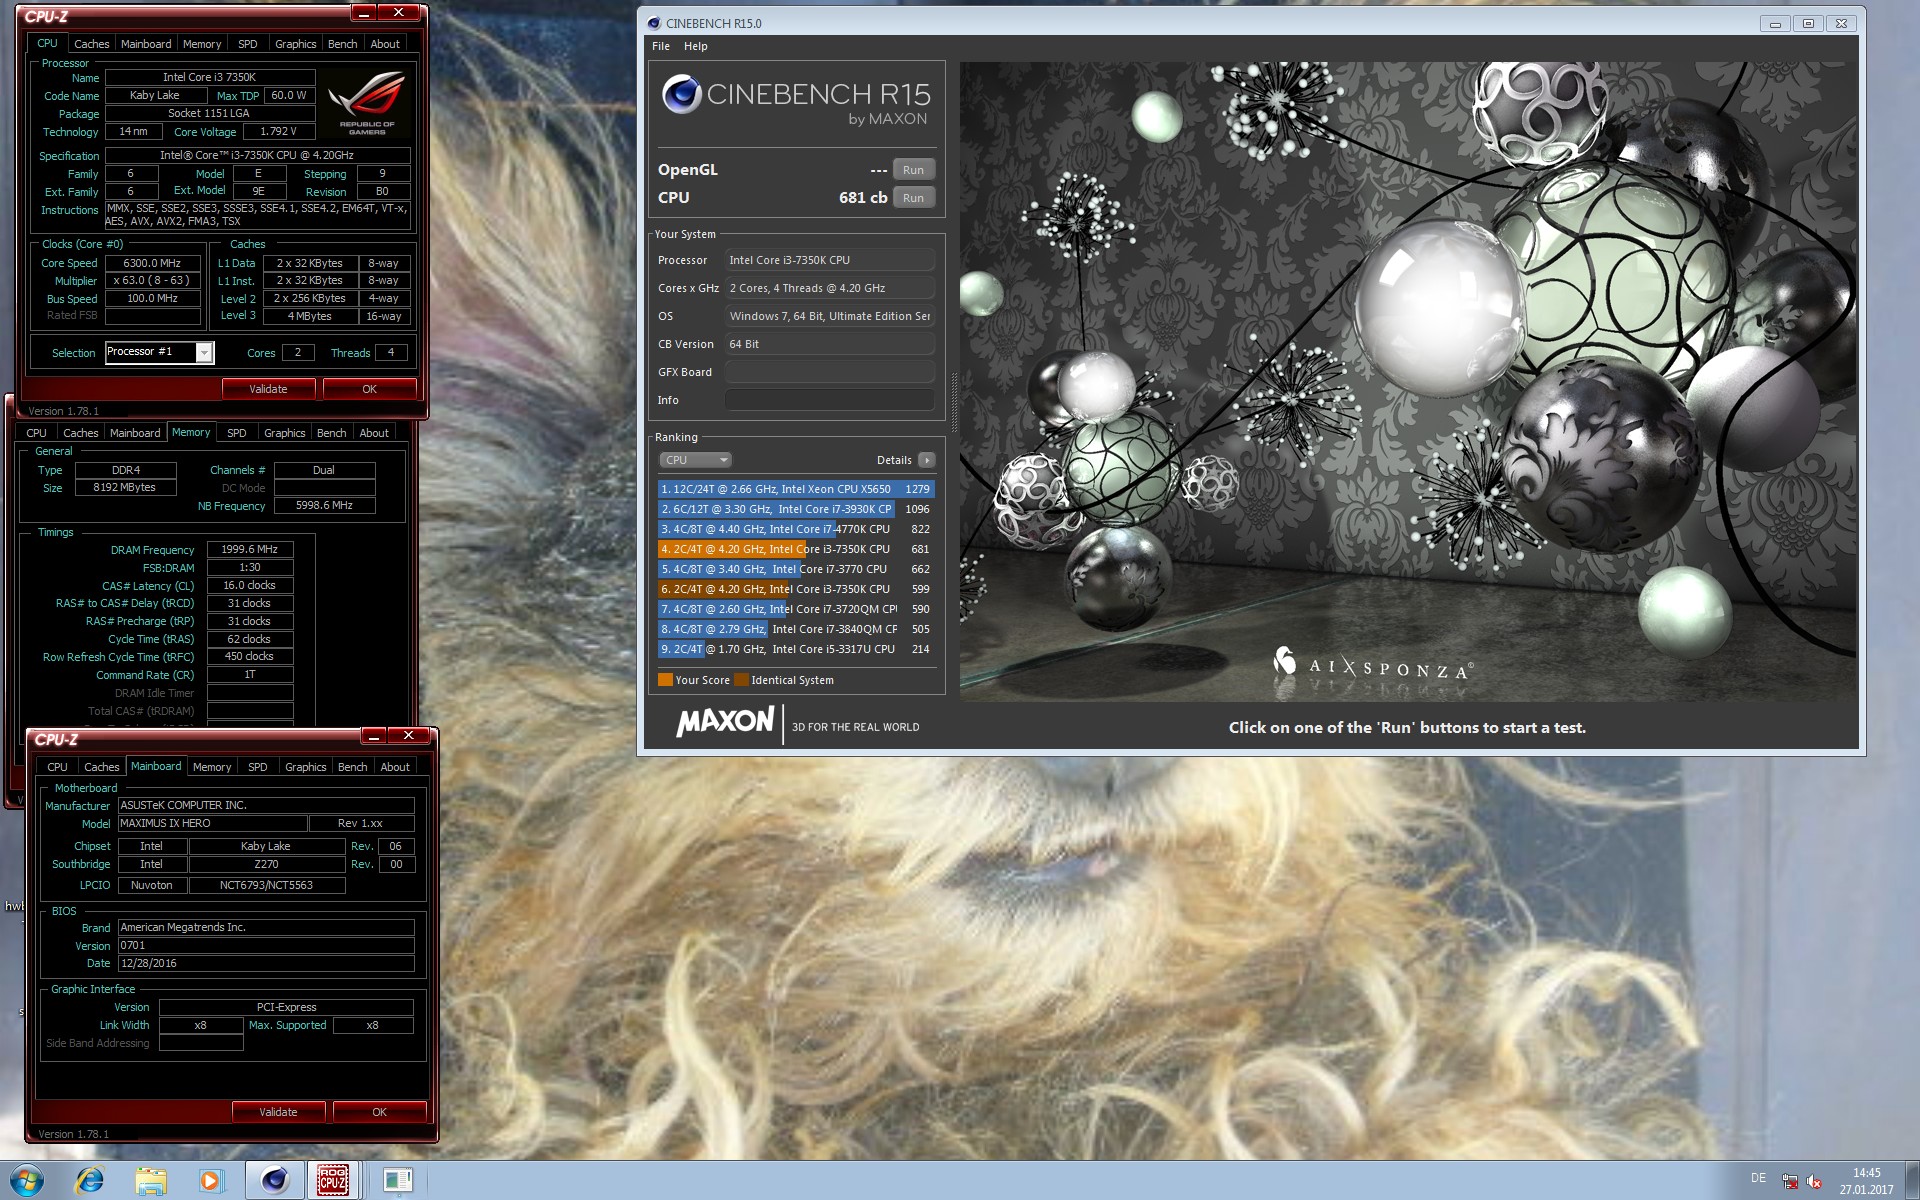1920x1200 pixels.
Task: Open the last pinned taskbar application icon
Action: click(397, 1180)
